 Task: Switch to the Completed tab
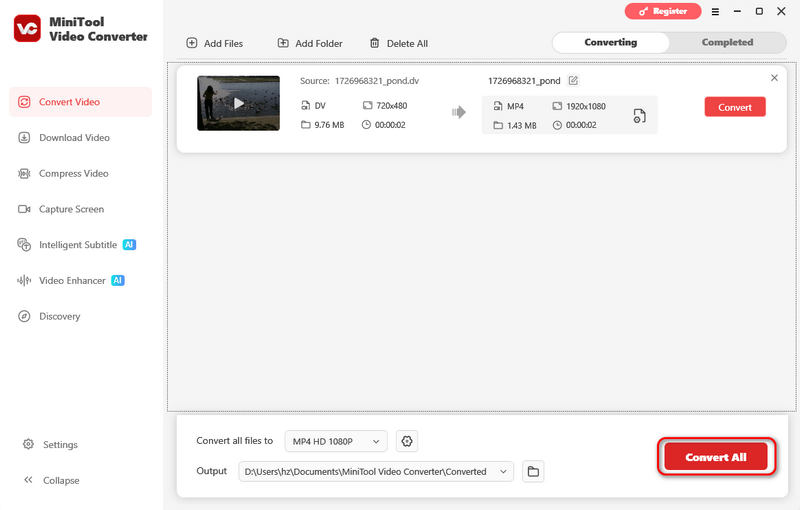click(727, 42)
